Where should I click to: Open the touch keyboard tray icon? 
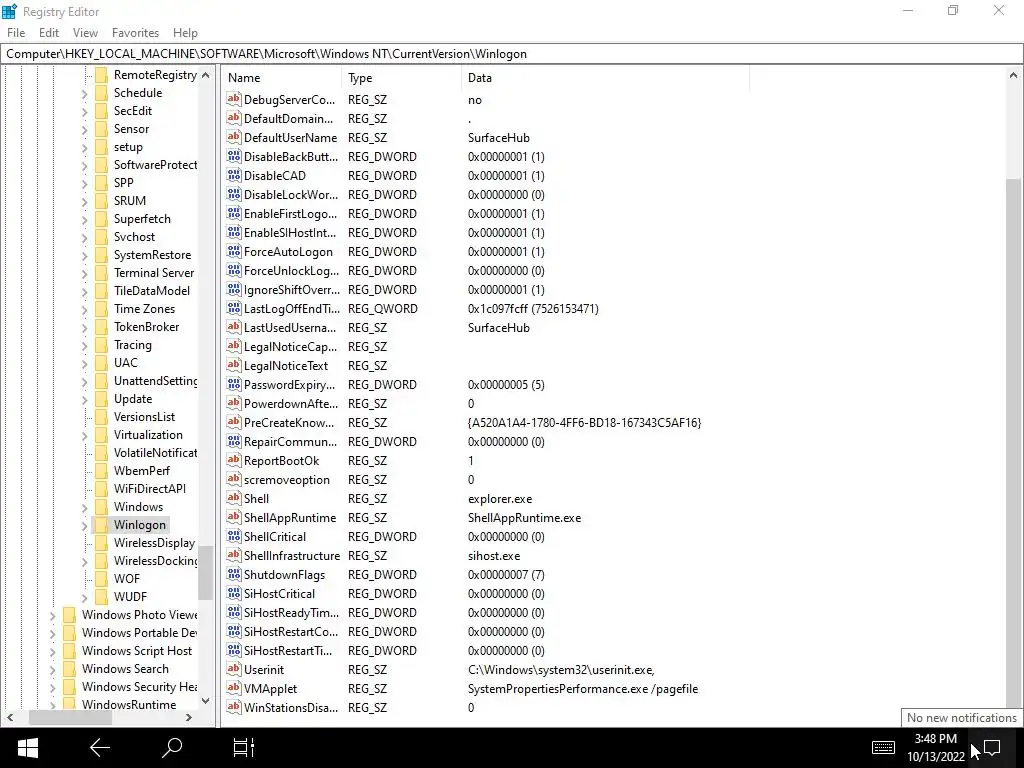(x=883, y=747)
